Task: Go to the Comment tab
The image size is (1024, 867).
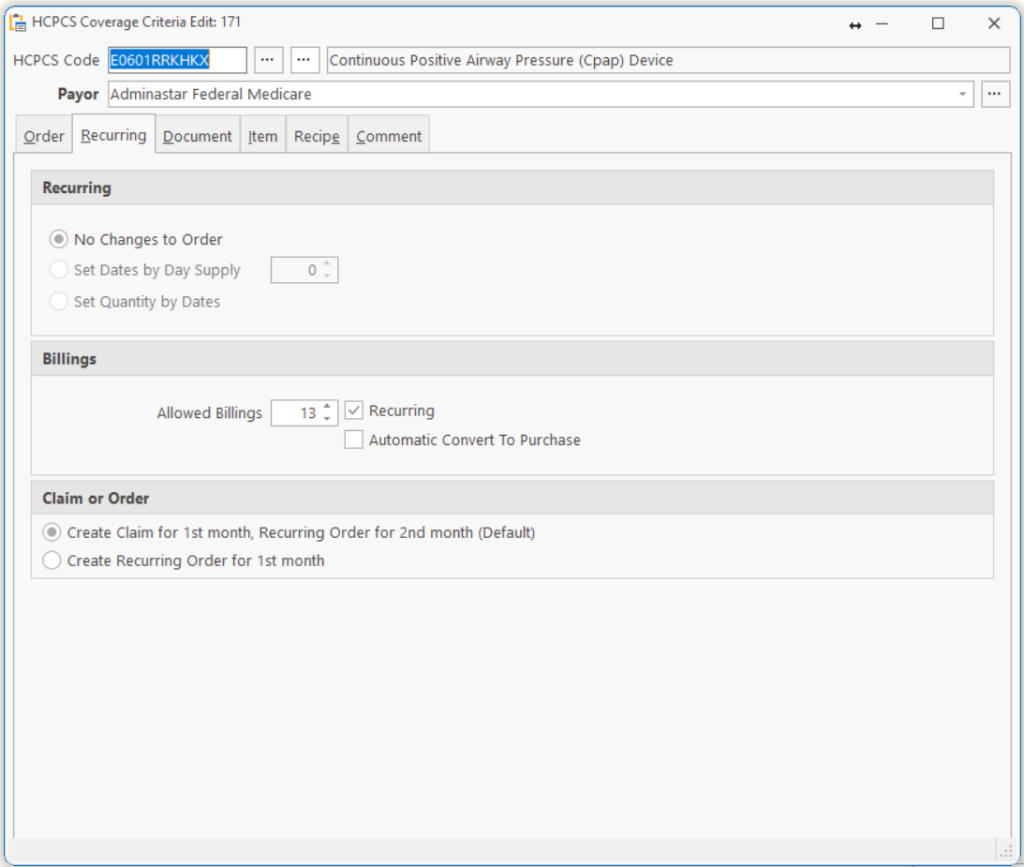Action: 389,136
